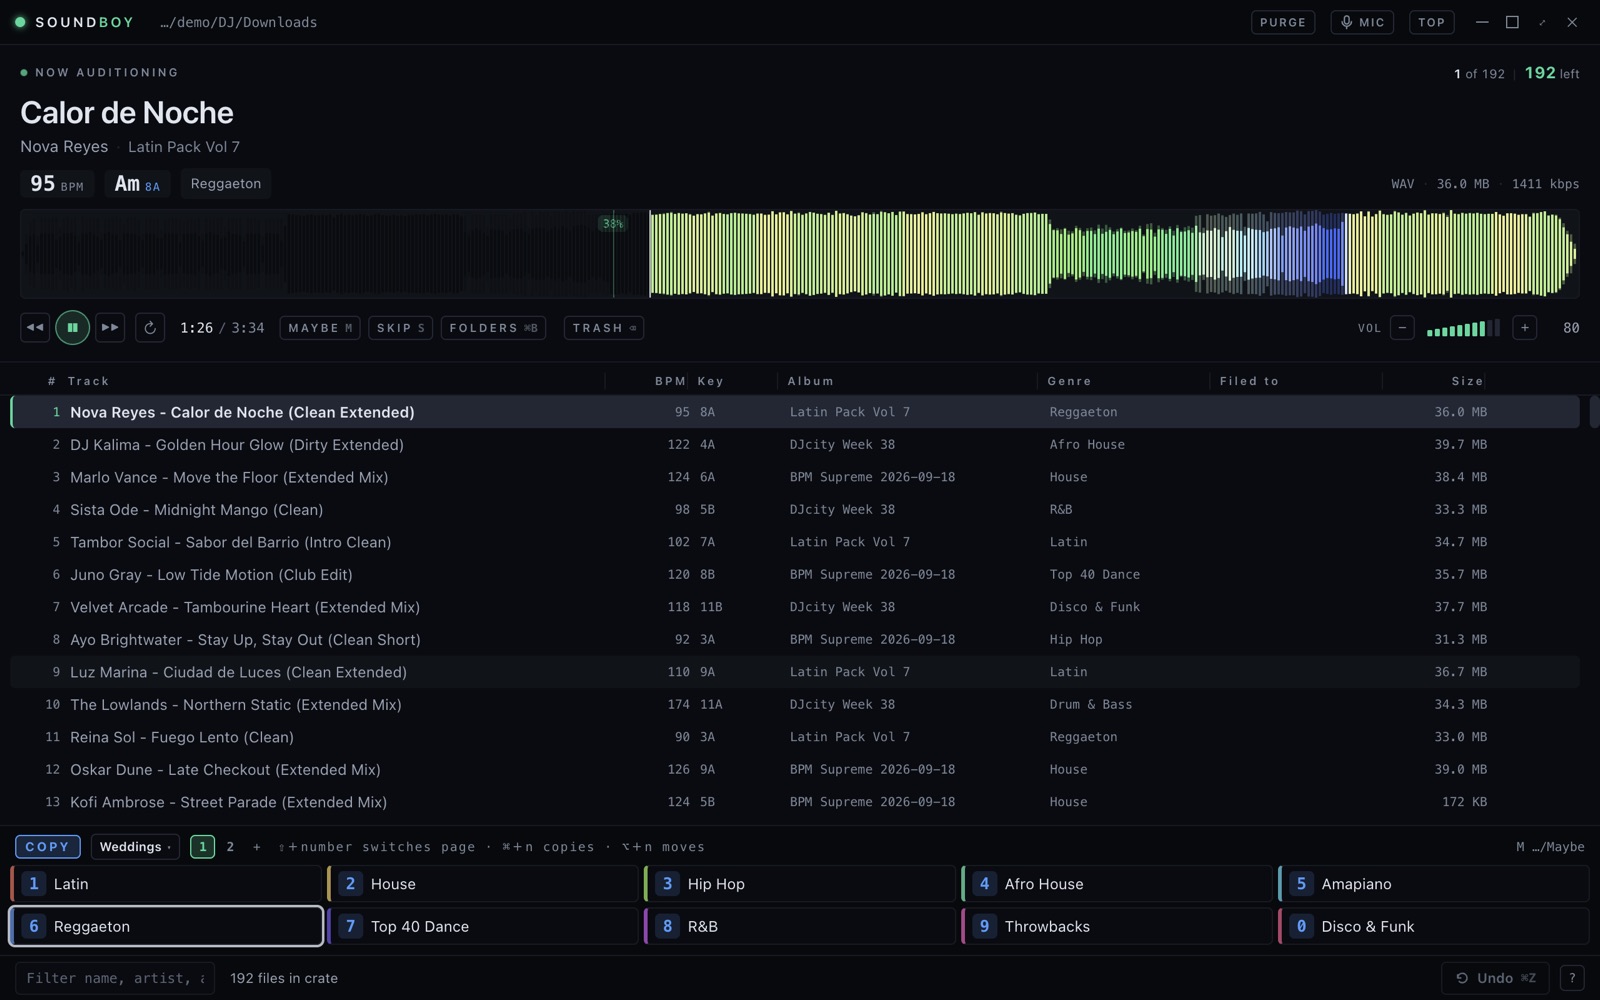
Task: Click the .../demo/DJ/Downloads path in title bar
Action: click(238, 22)
